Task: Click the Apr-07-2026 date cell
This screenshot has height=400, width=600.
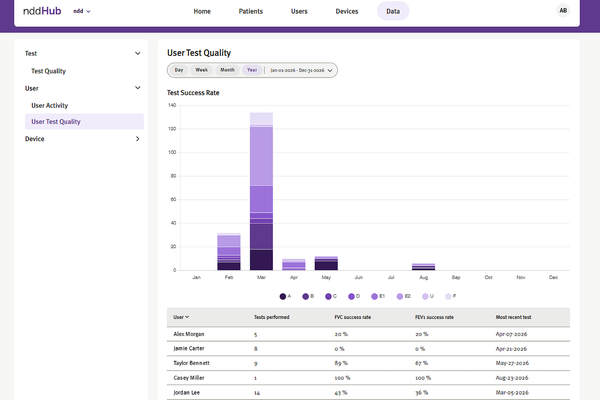Action: (x=511, y=334)
